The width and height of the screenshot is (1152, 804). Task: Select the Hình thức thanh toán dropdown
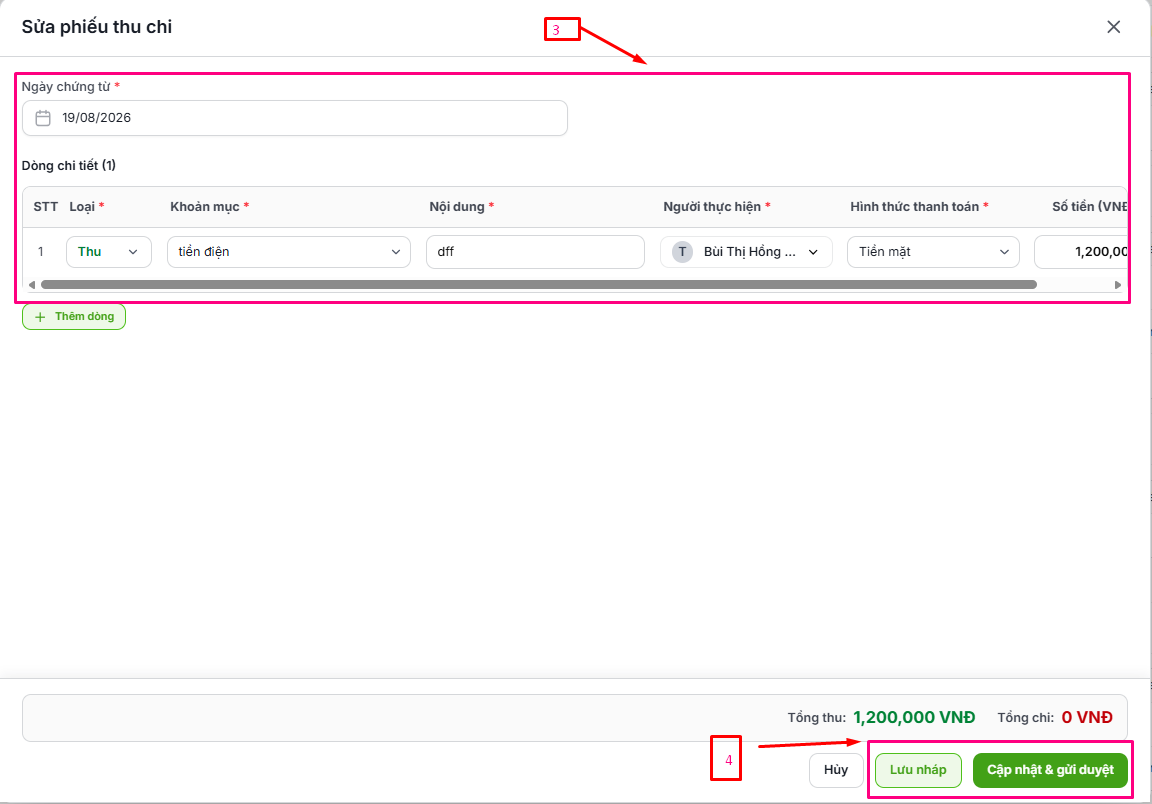[933, 252]
